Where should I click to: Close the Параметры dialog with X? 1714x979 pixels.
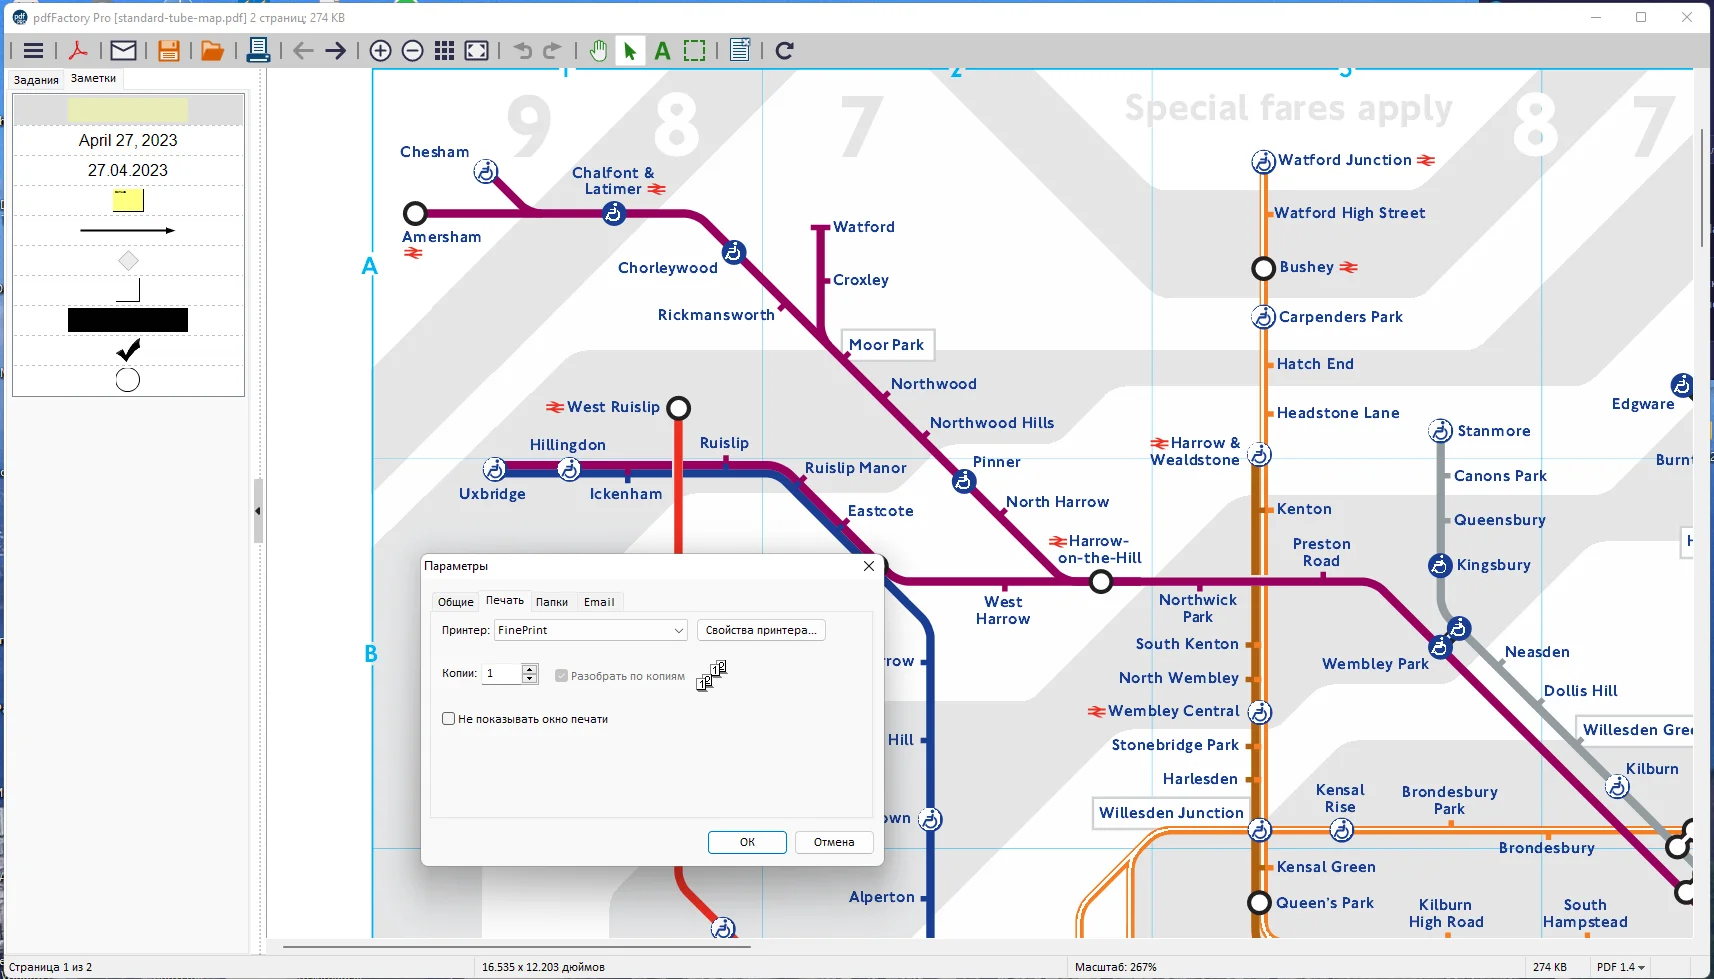tap(869, 566)
